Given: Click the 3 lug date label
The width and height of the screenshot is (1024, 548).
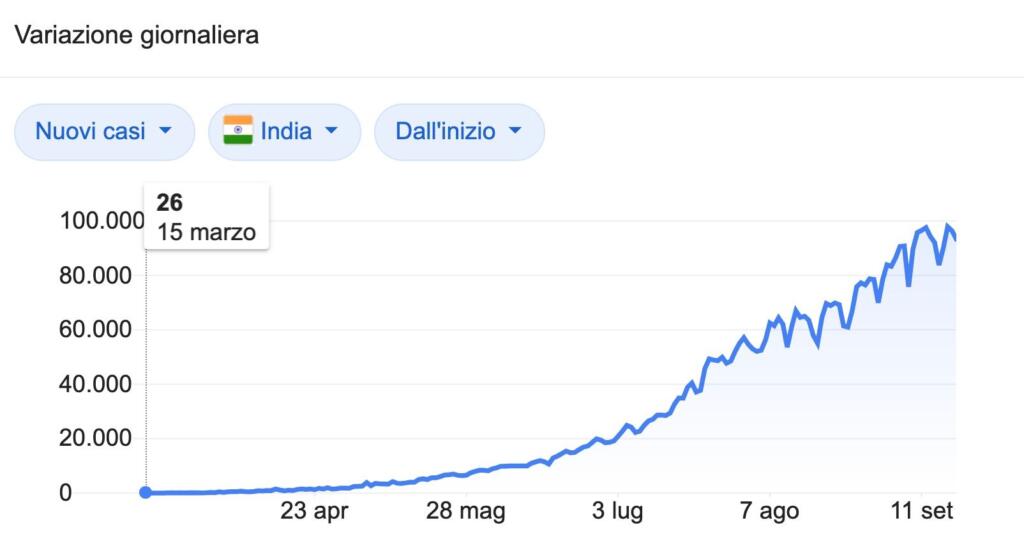Looking at the screenshot, I should point(616,512).
